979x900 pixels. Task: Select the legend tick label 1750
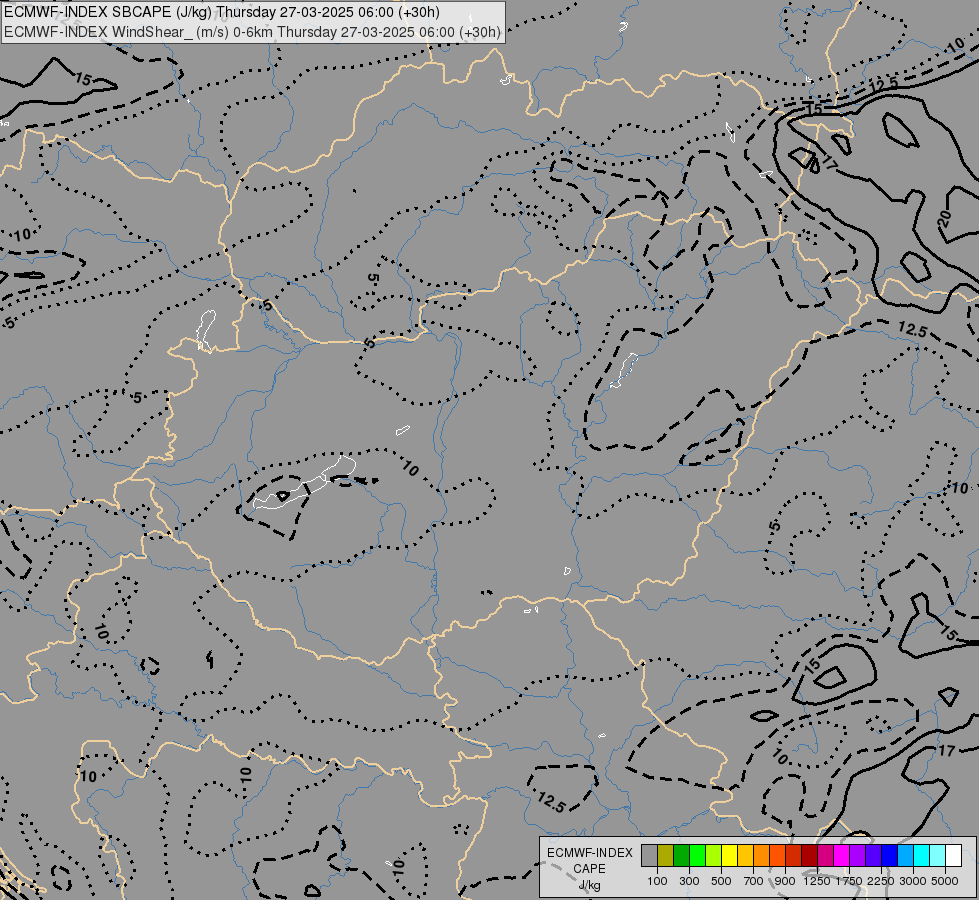point(849,881)
